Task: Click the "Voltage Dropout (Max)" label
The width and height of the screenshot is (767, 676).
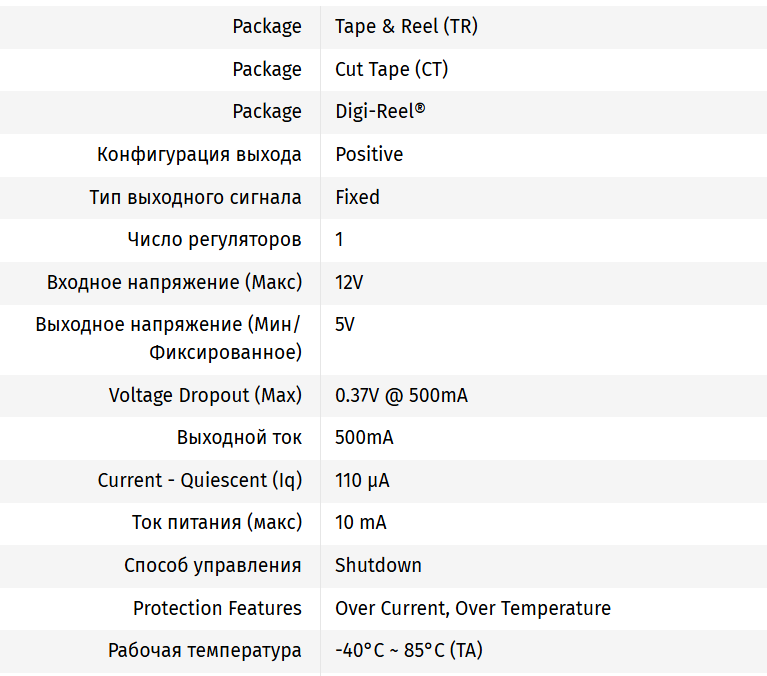Action: point(205,395)
